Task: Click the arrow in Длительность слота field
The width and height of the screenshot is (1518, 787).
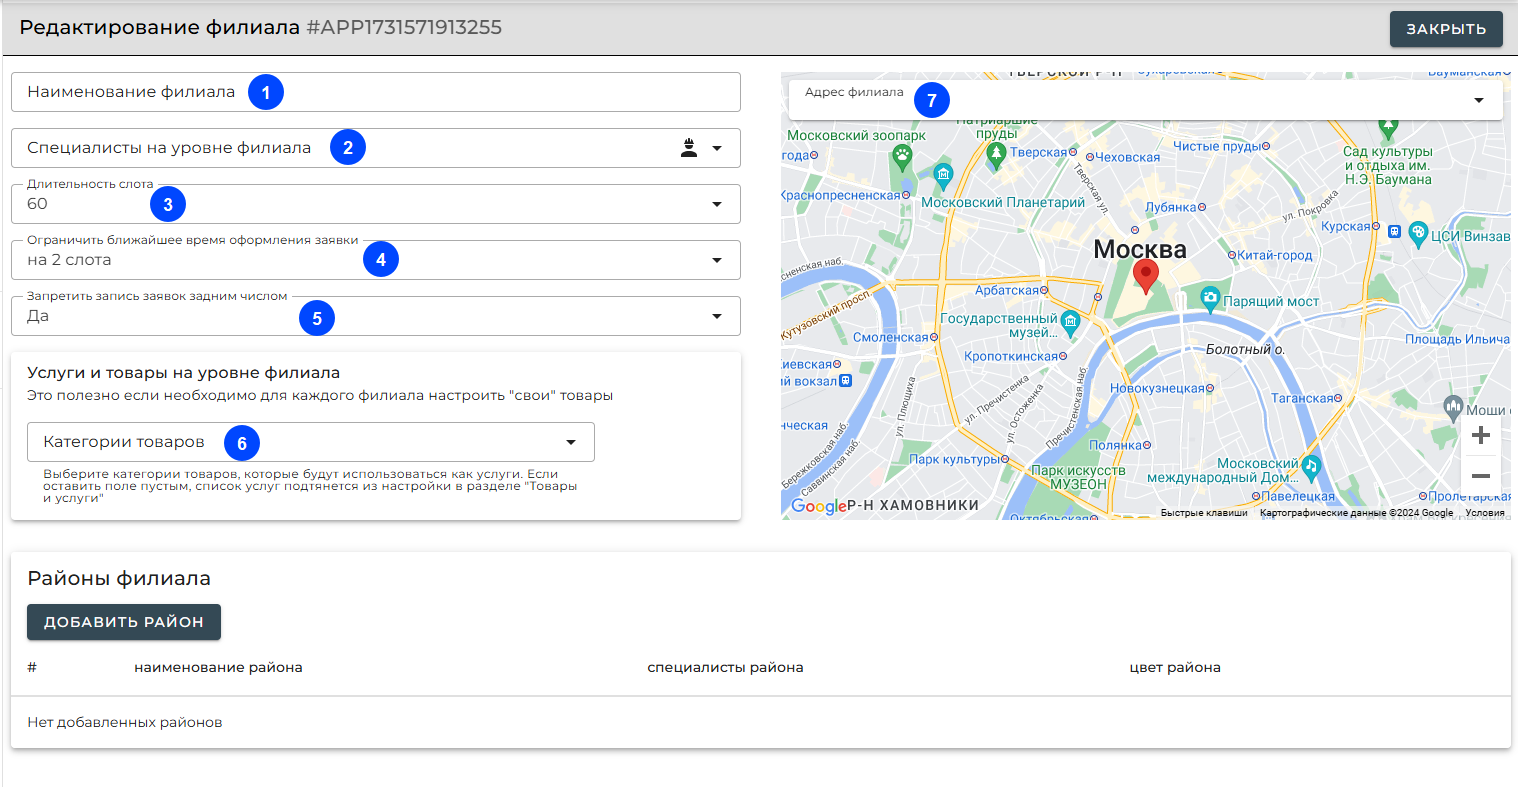Action: (717, 204)
